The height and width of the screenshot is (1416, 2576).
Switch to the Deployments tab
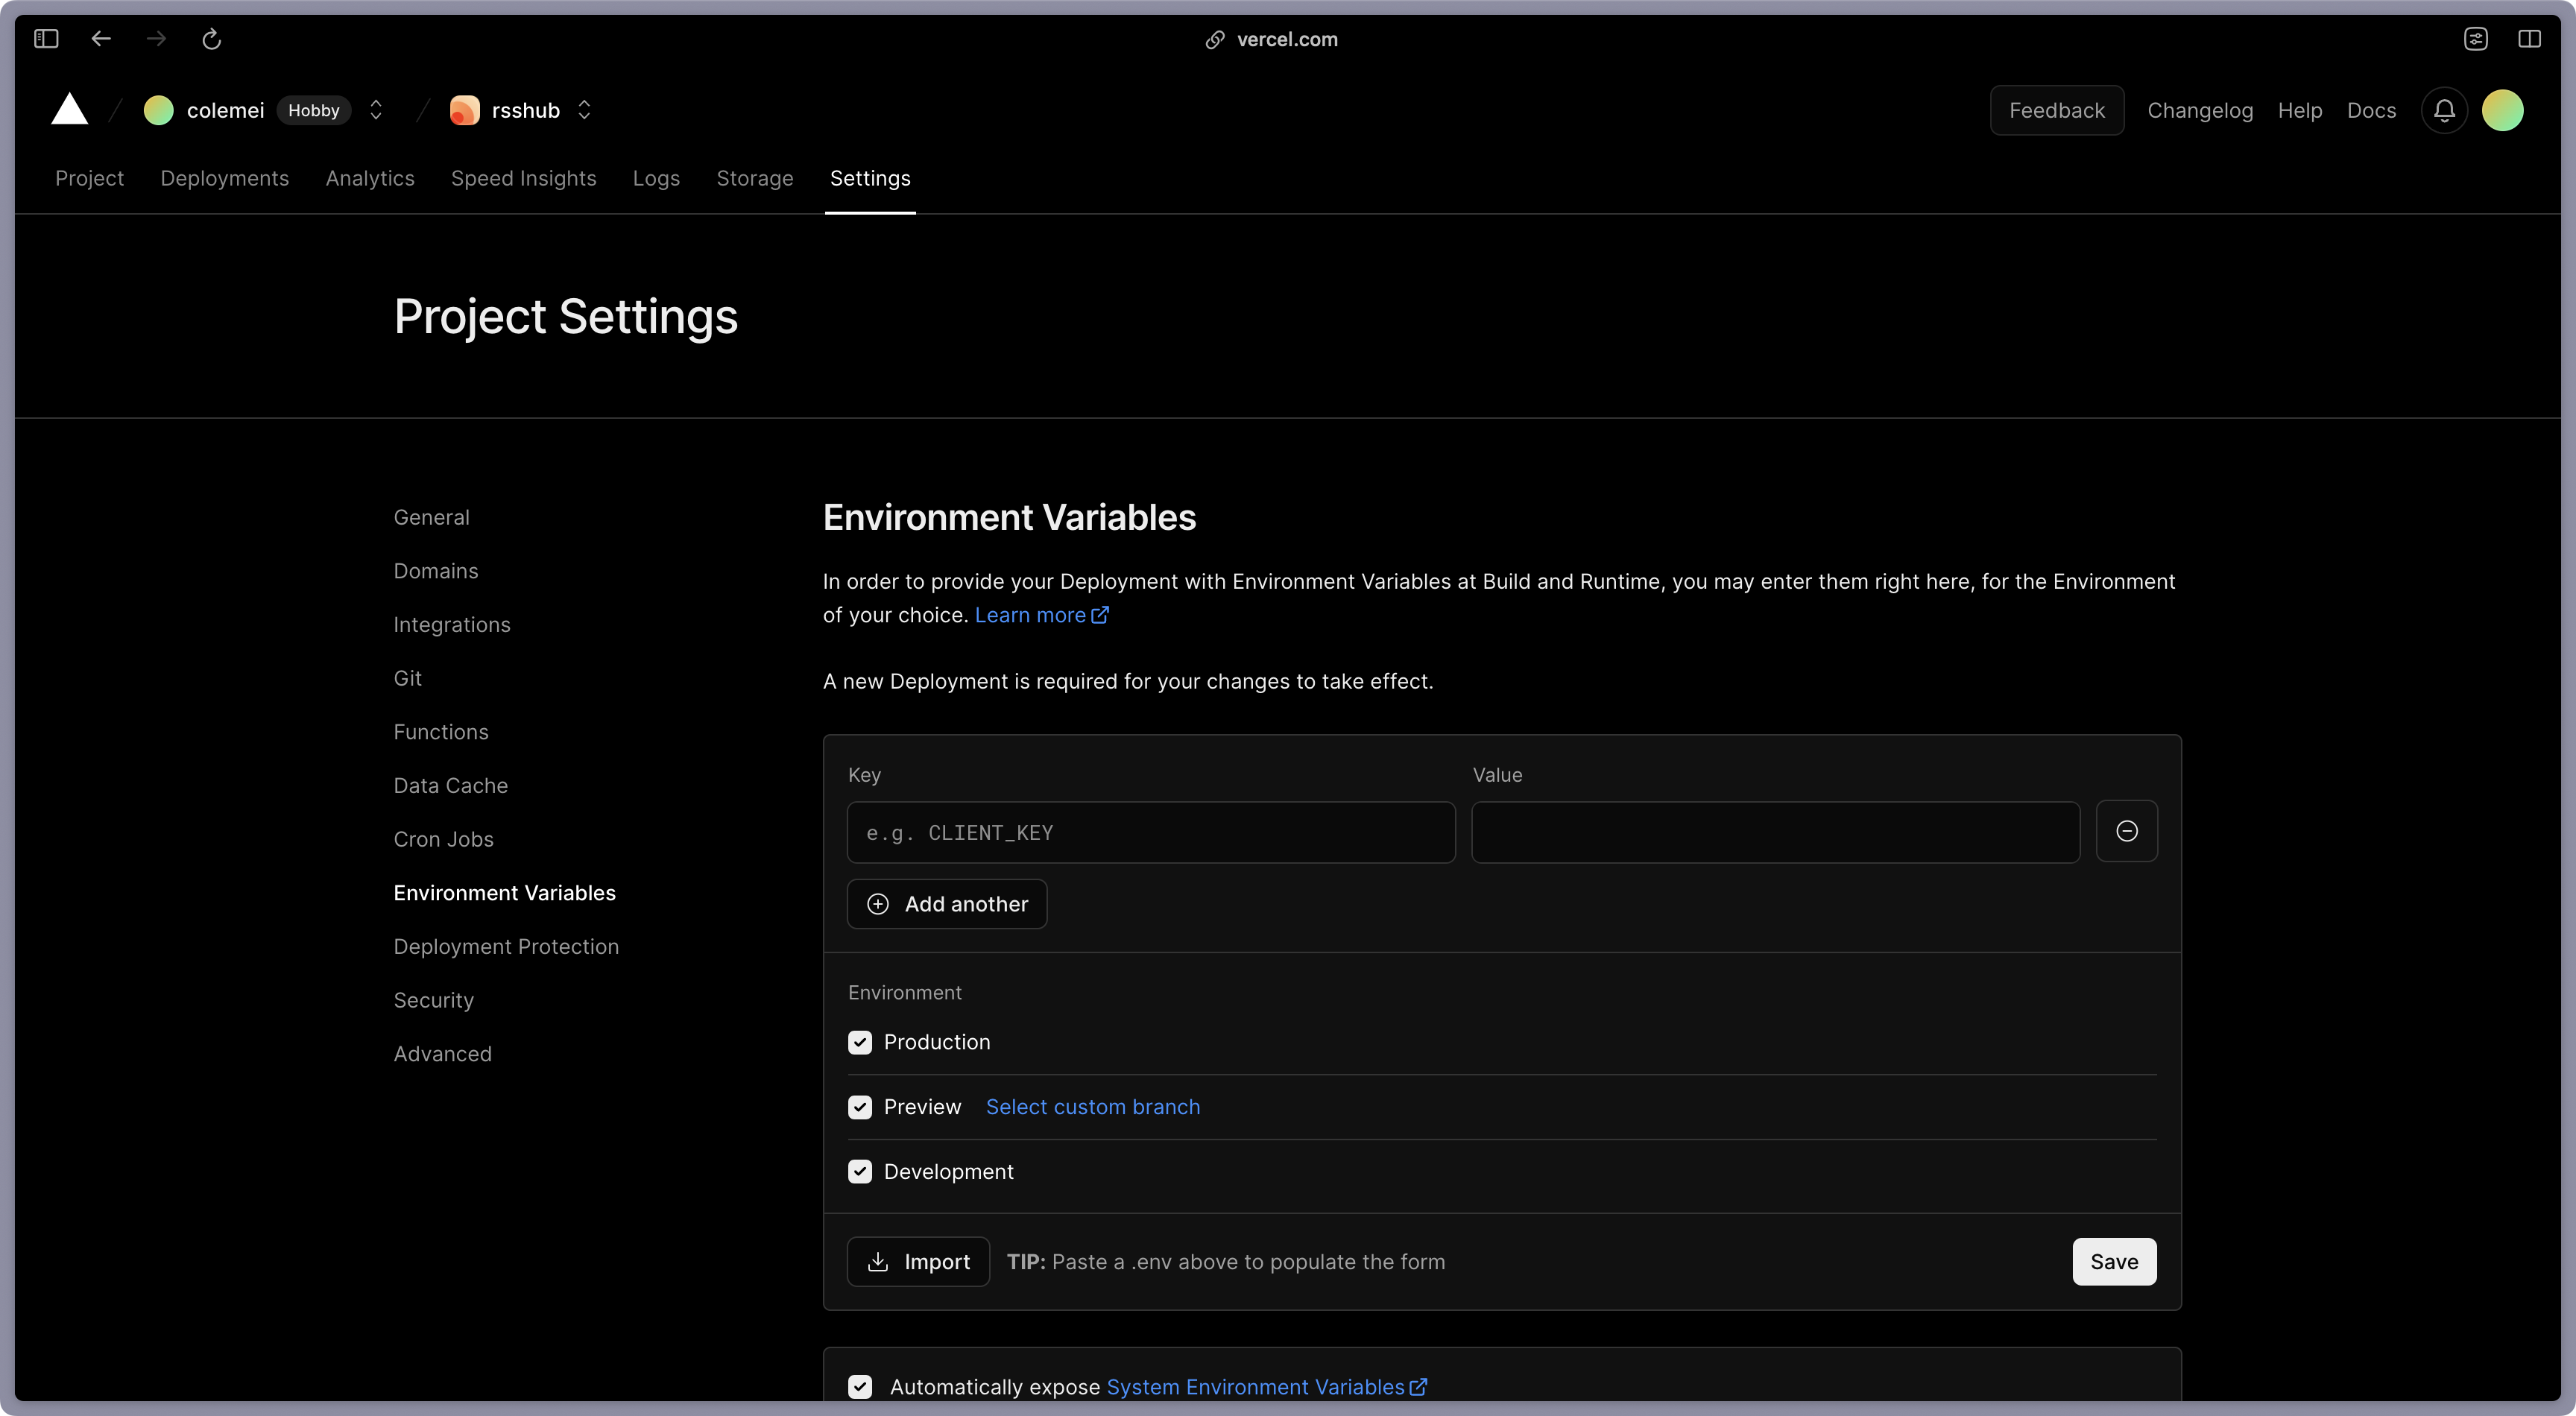coord(224,178)
